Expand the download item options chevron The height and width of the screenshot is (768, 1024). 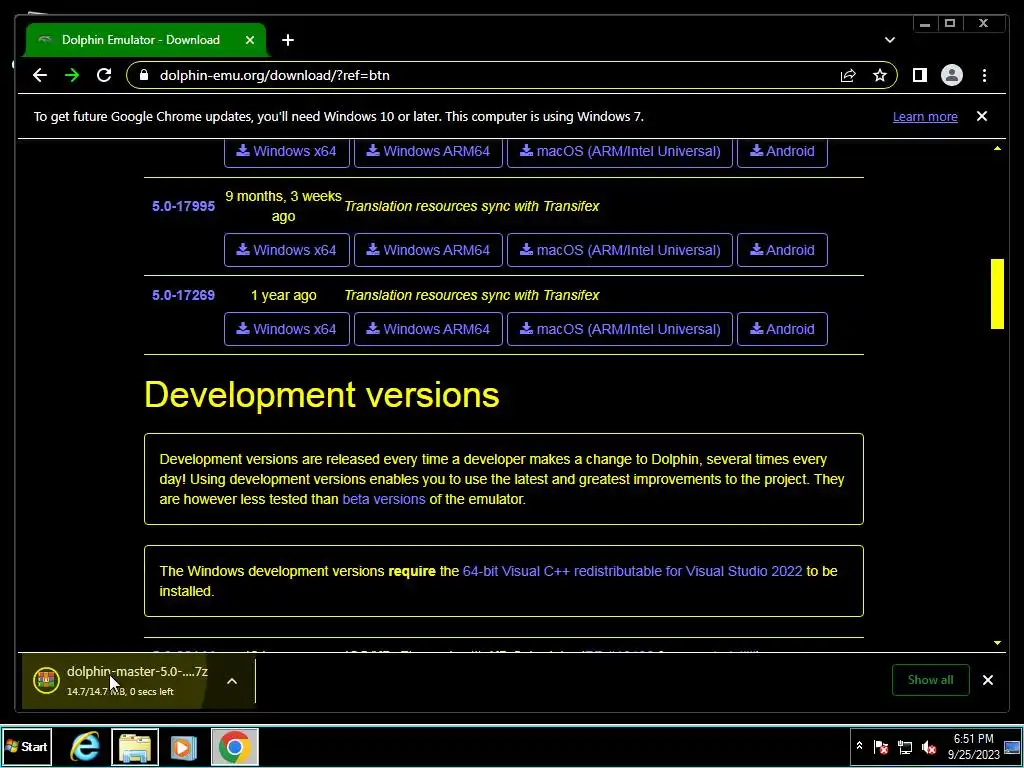coord(232,681)
